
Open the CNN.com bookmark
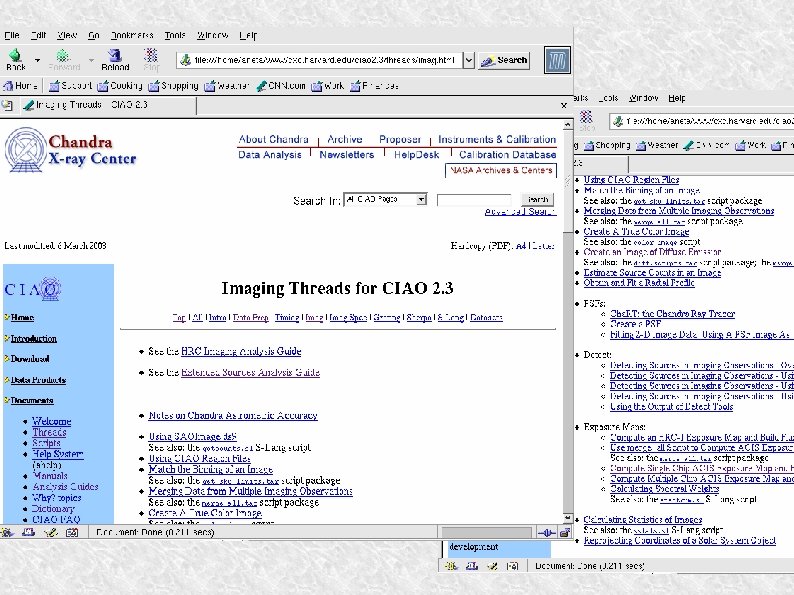click(x=281, y=86)
